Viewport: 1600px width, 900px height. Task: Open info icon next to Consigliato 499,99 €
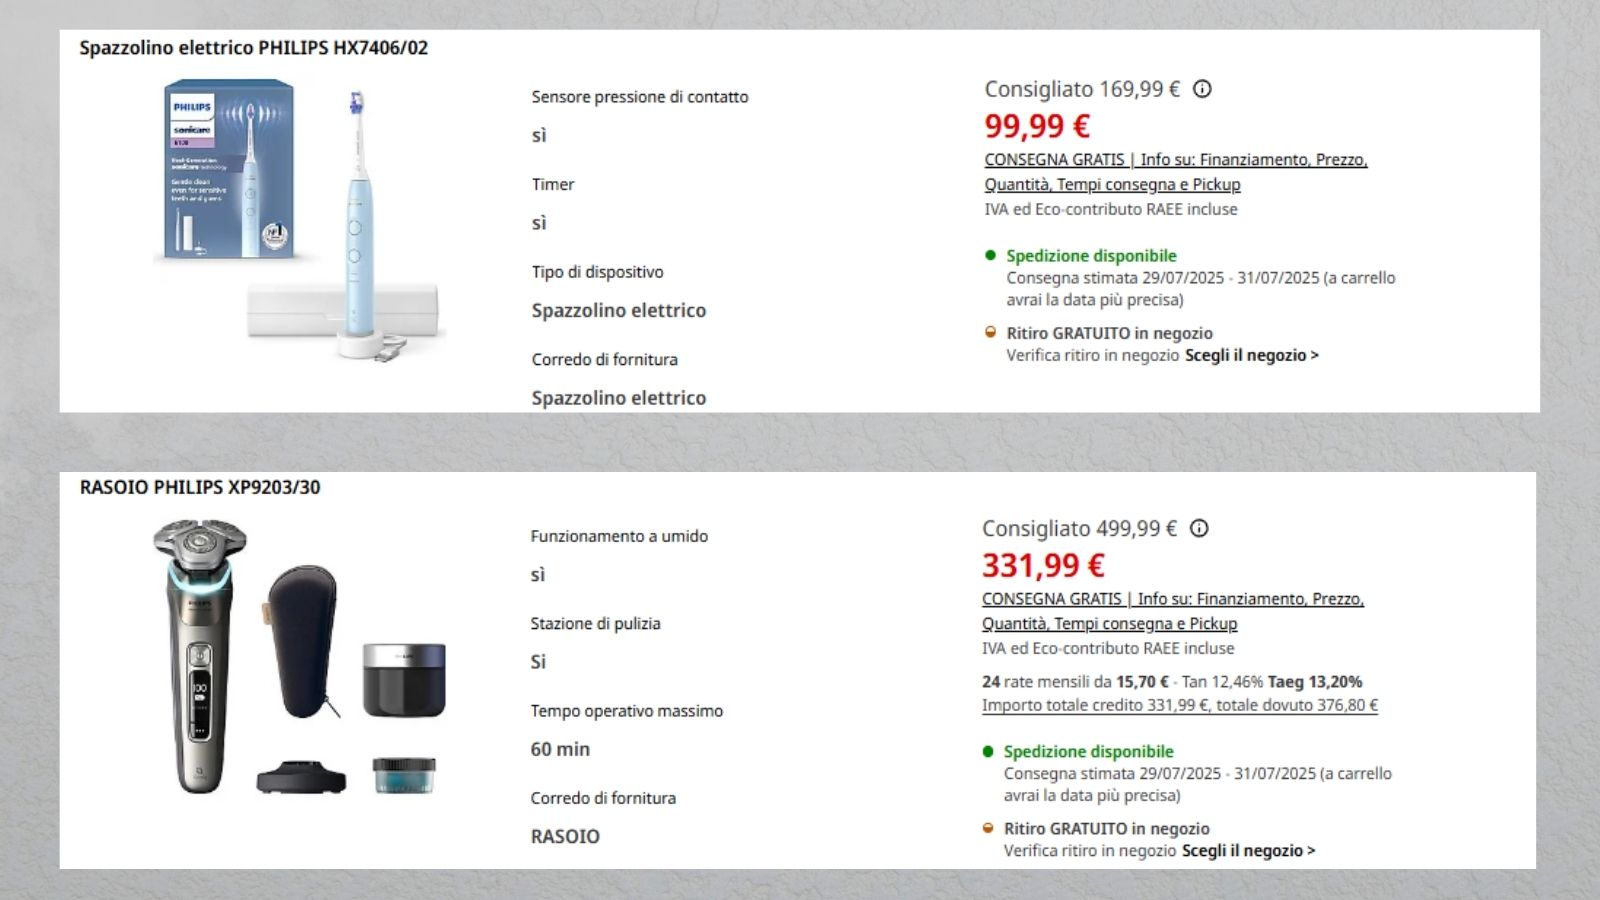tap(1199, 528)
